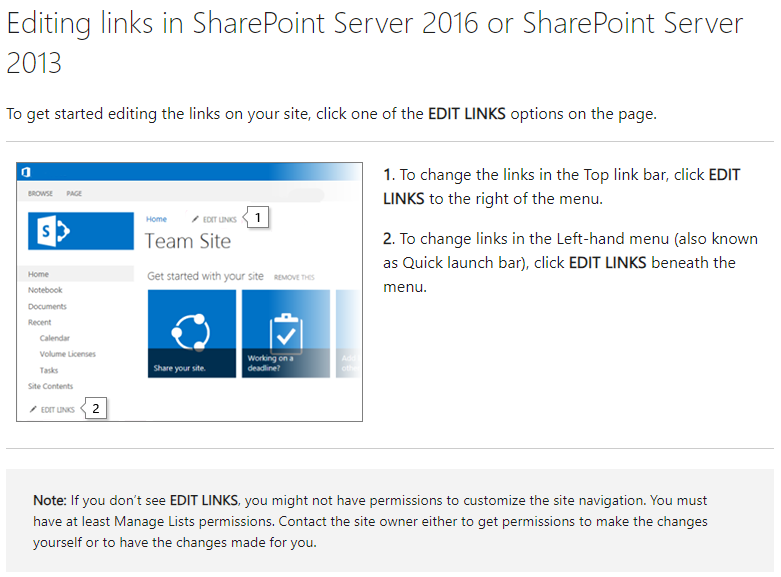Click the Editing links in SharePoint Server heading
Image resolution: width=781 pixels, height=577 pixels.
point(375,43)
